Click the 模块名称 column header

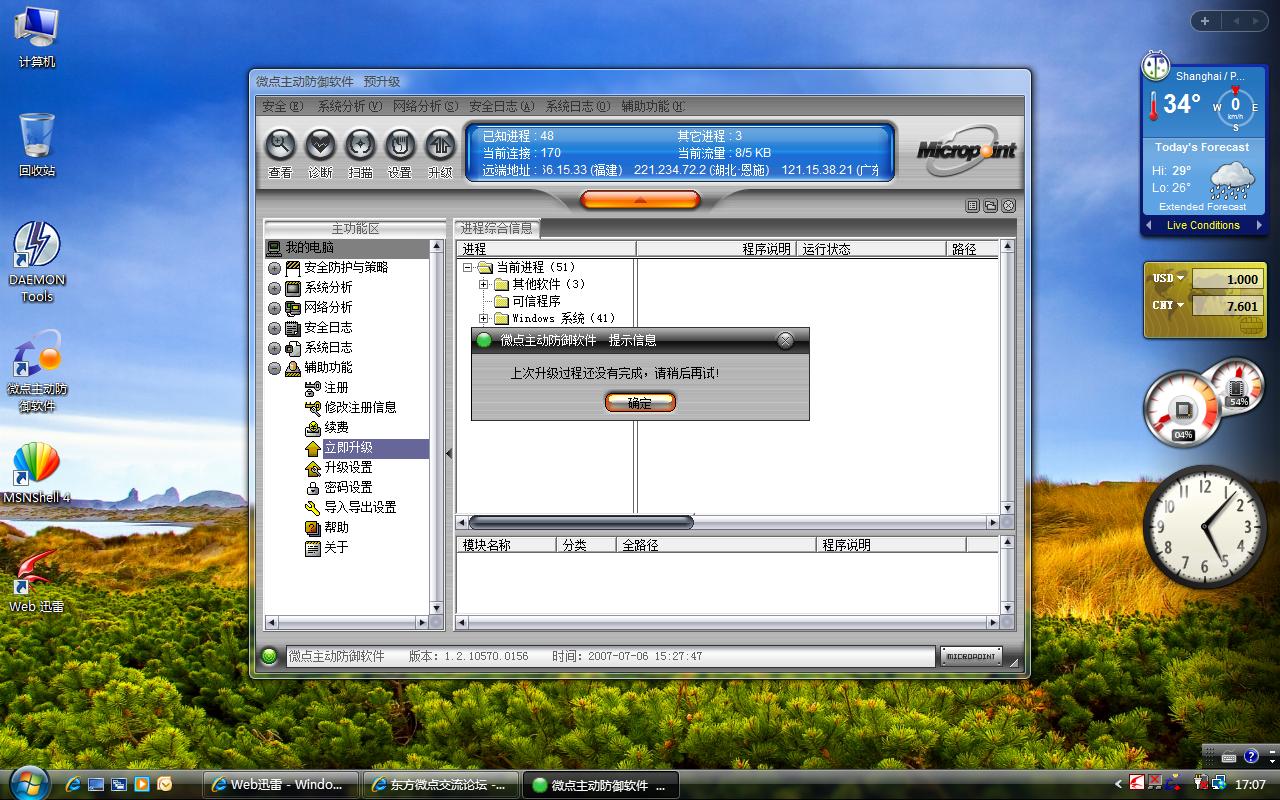click(x=506, y=545)
